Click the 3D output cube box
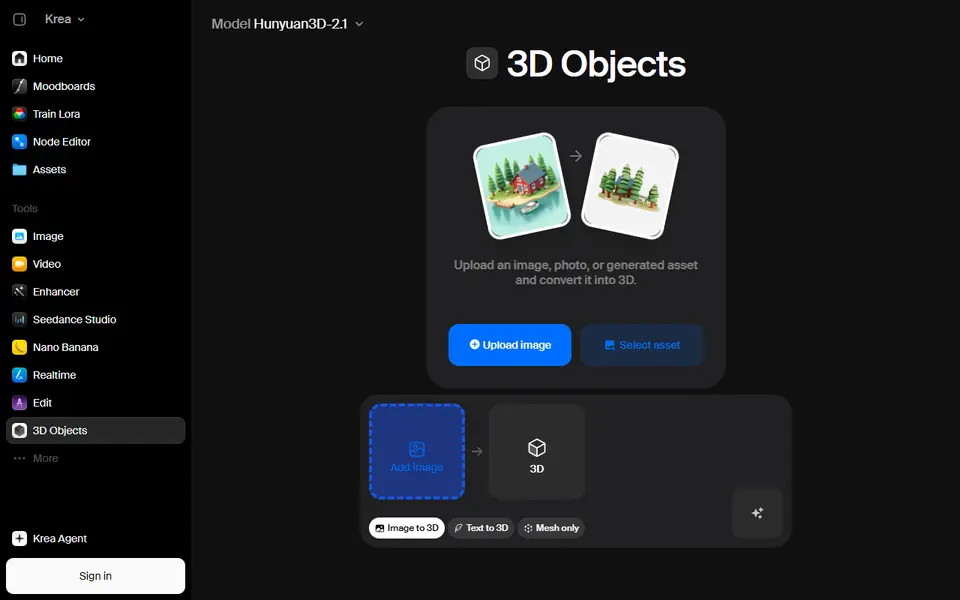 (537, 452)
